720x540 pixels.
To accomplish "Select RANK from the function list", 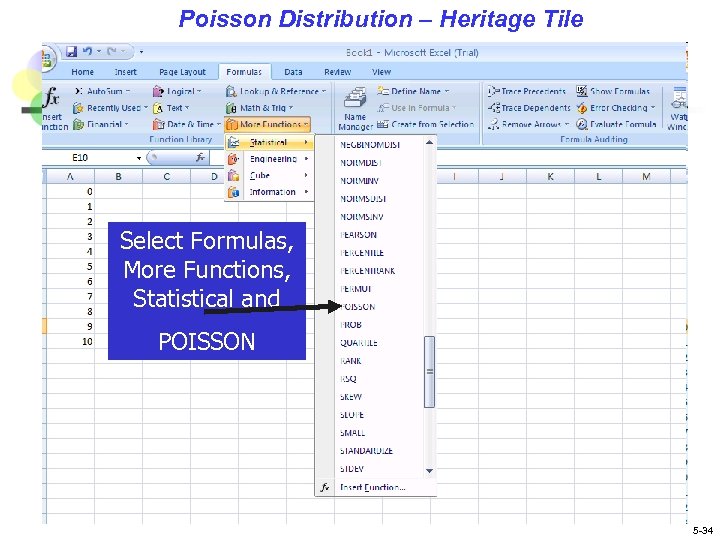I will pos(350,361).
